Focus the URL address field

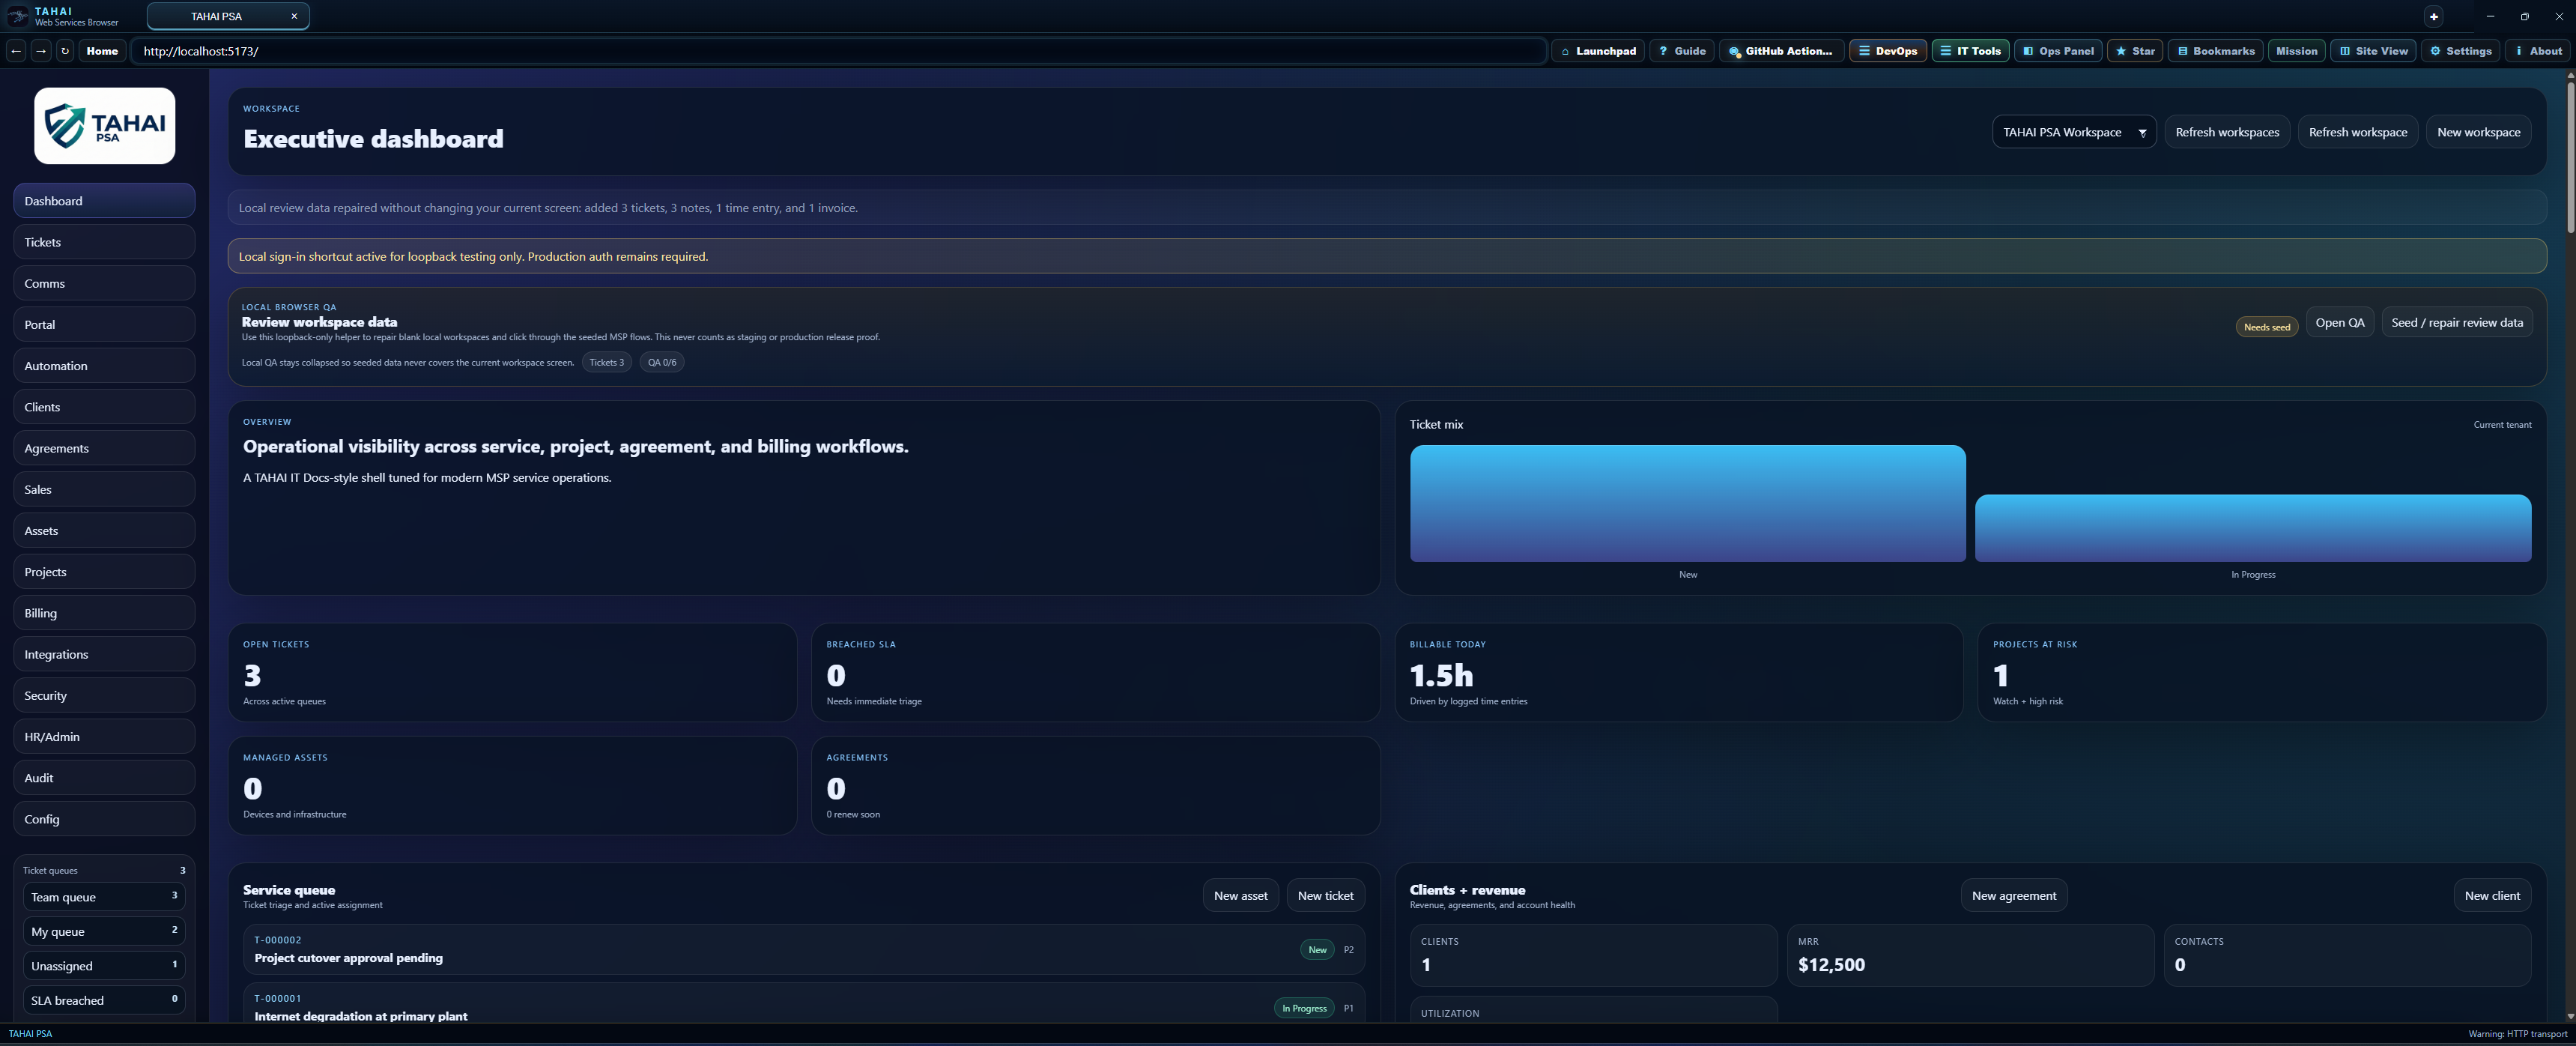coord(839,51)
